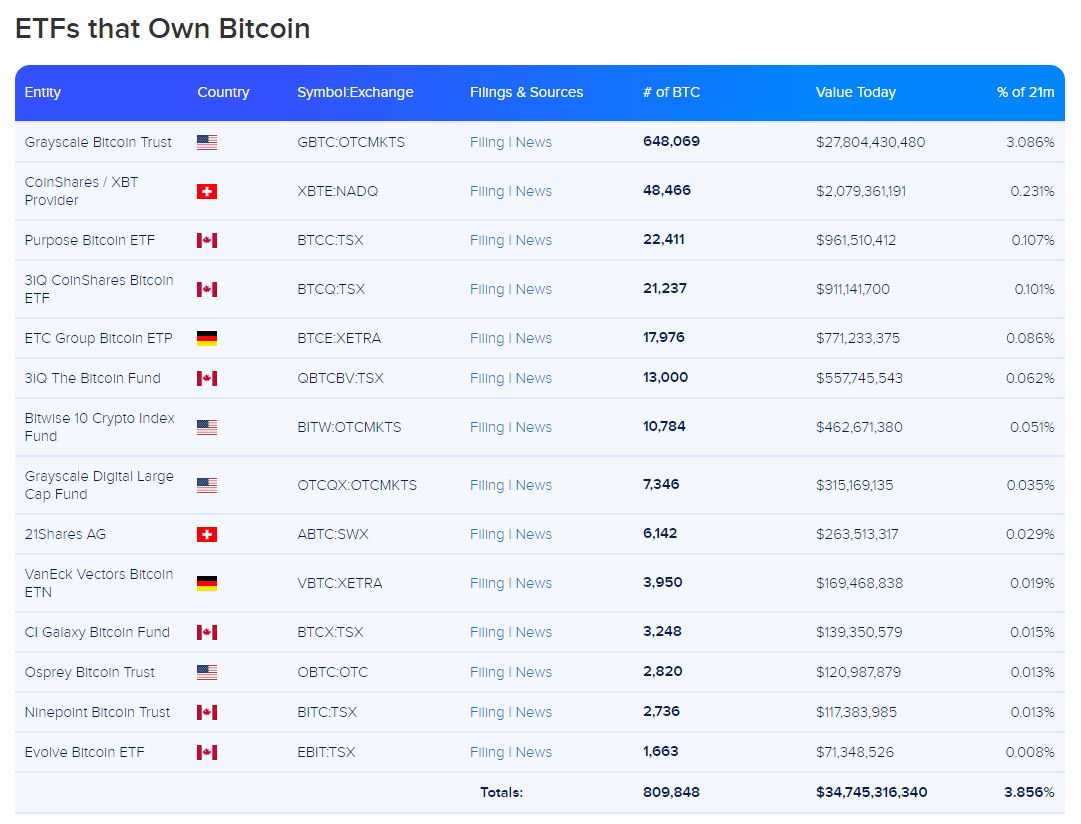
Task: Click the # of BTC column header
Action: [671, 92]
